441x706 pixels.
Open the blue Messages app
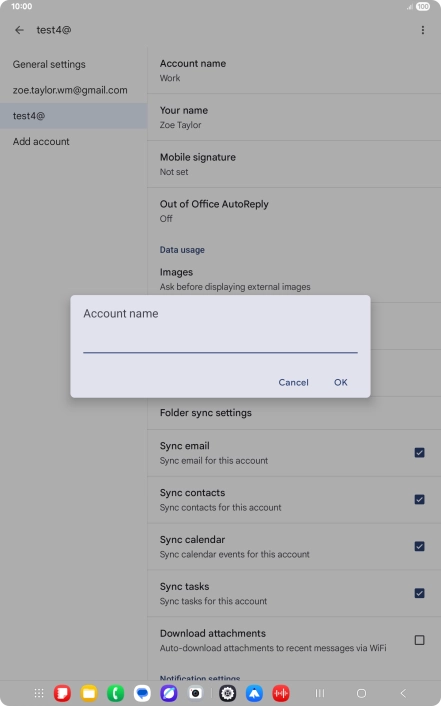point(142,693)
